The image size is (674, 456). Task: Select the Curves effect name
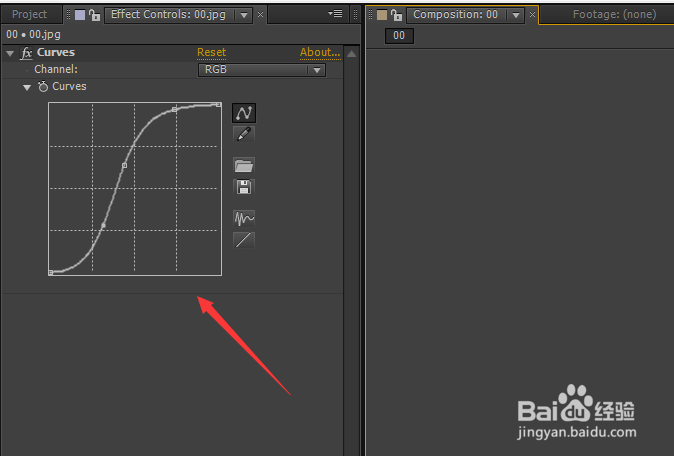coord(56,52)
